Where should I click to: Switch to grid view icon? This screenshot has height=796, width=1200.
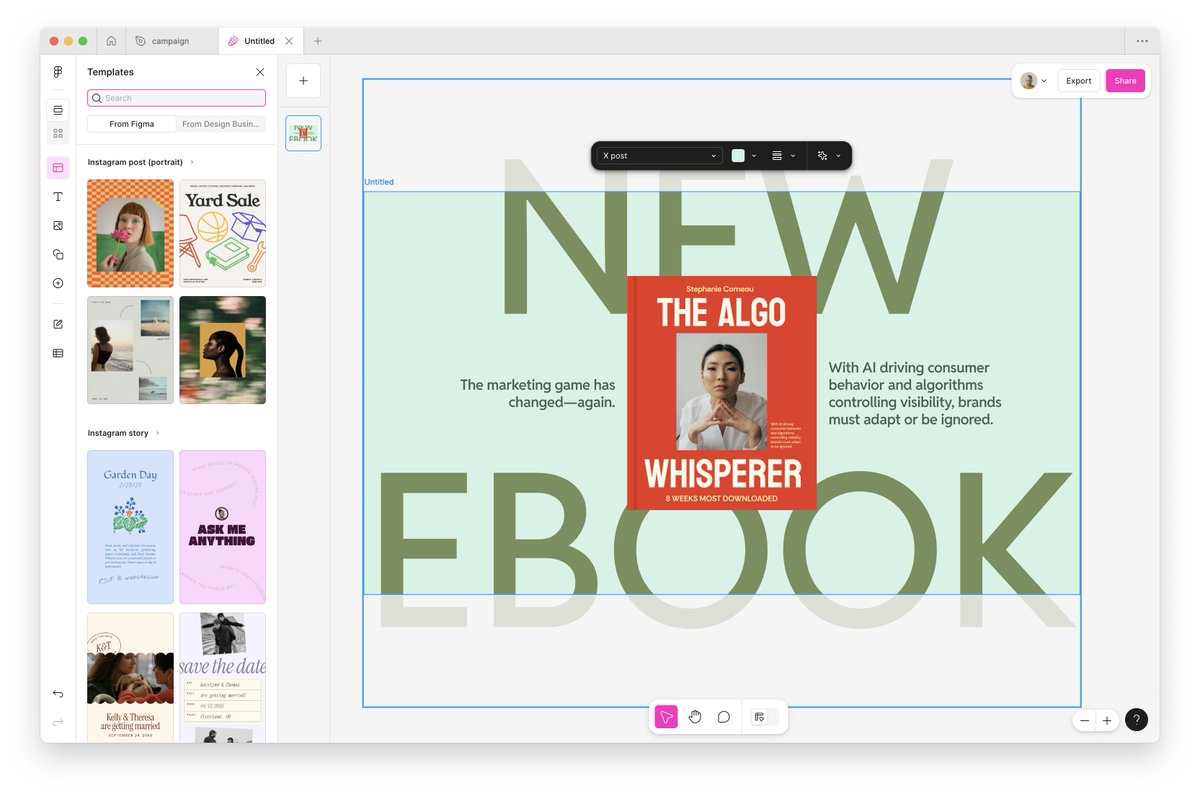(58, 133)
